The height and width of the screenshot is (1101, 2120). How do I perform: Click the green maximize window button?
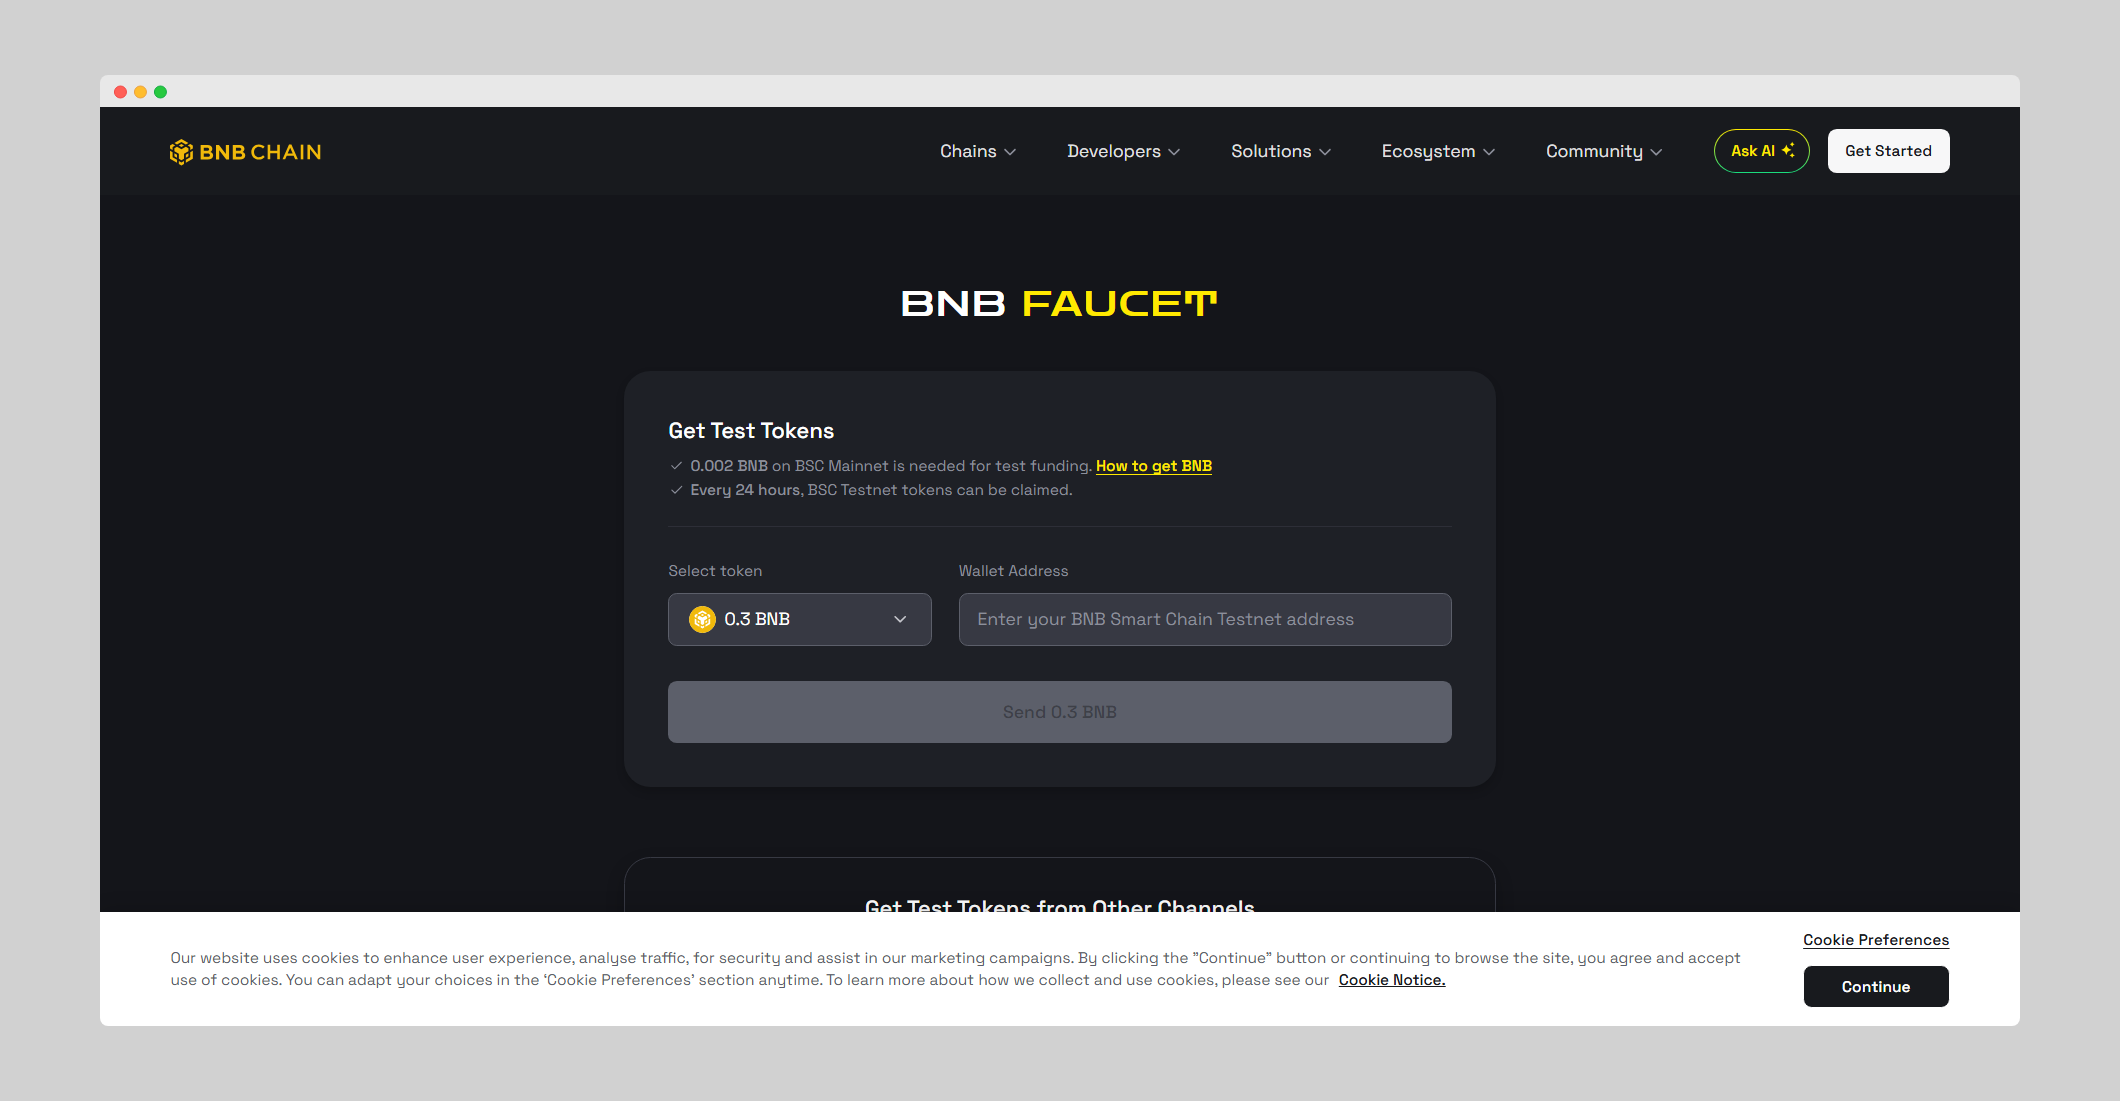coord(161,92)
